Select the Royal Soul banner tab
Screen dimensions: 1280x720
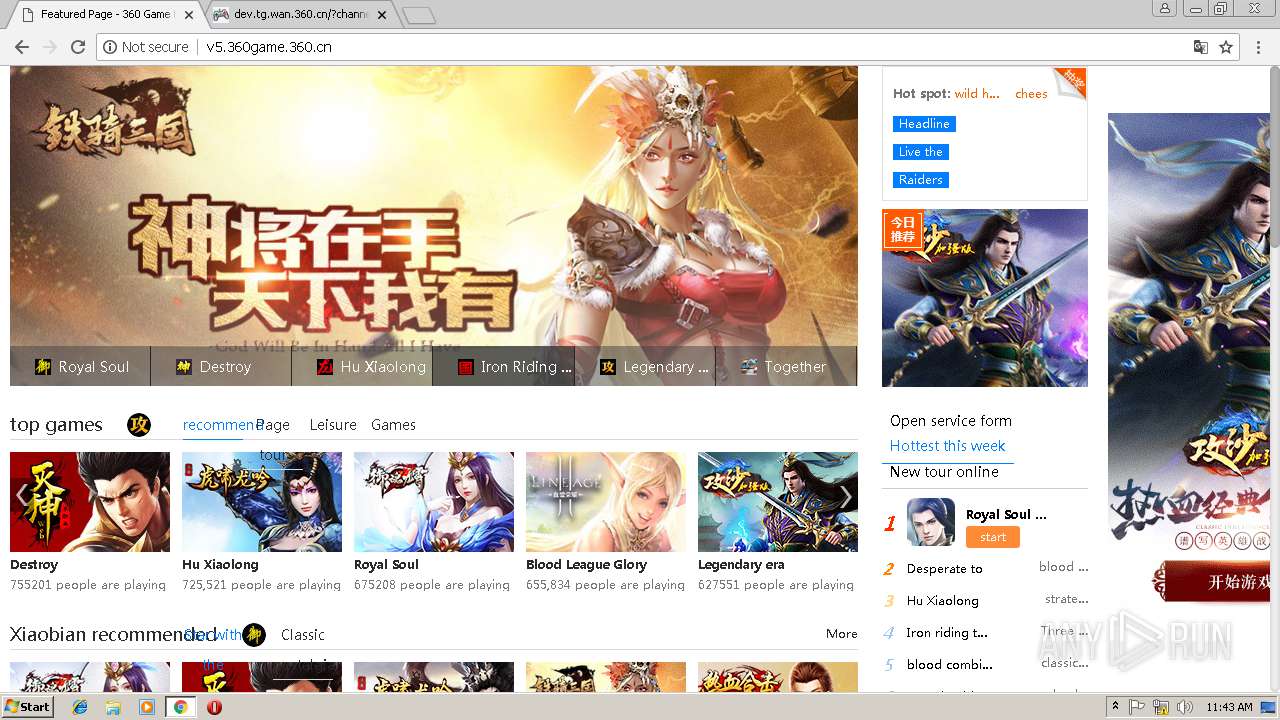[80, 366]
